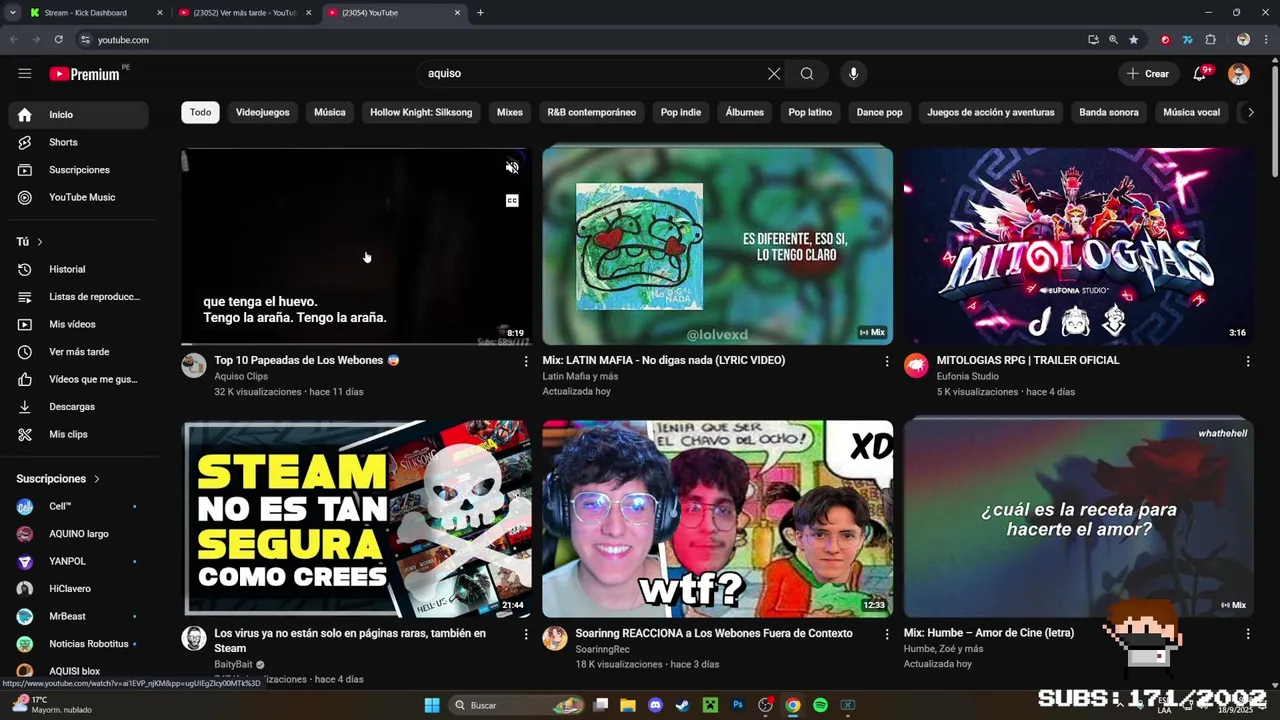Screen dimensions: 1280x720
Task: Open Historial in the sidebar
Action: (x=78, y=269)
